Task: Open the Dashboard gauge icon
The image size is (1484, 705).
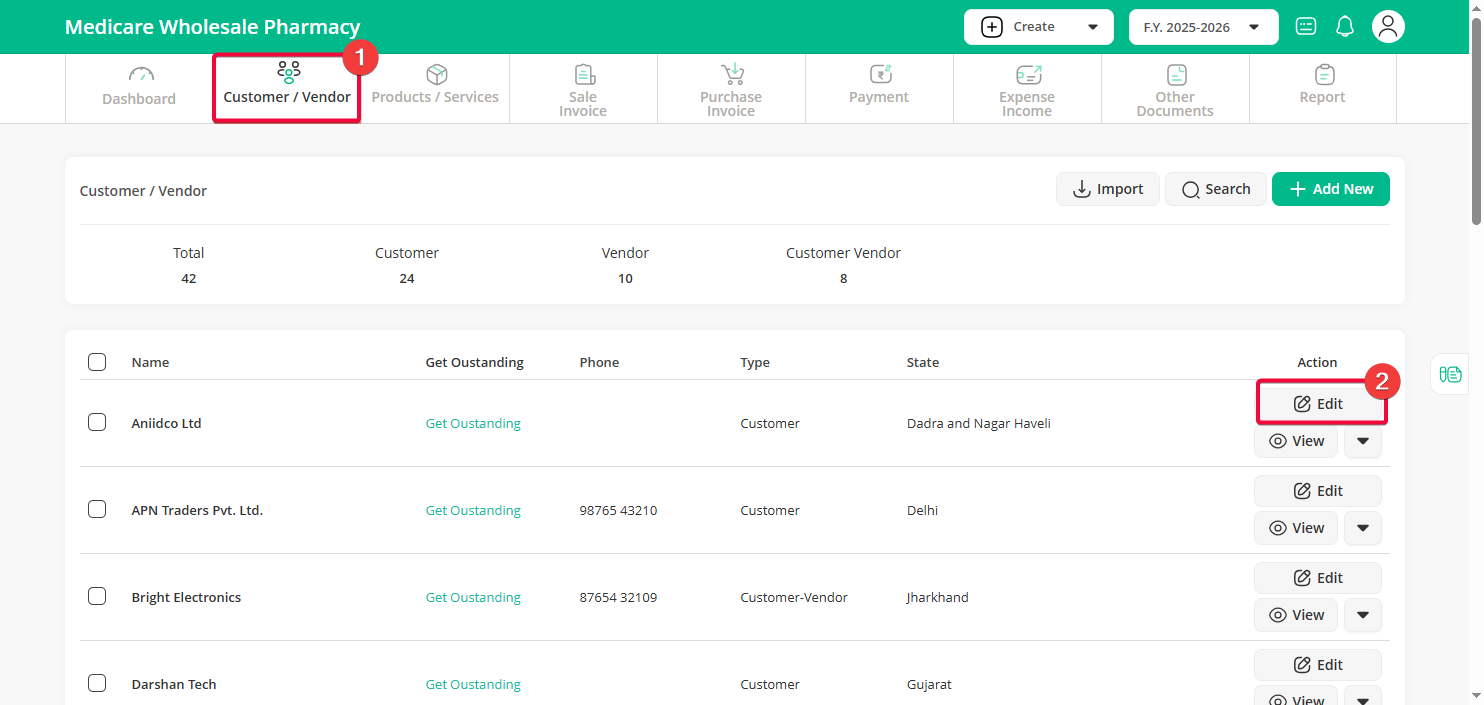Action: (x=140, y=76)
